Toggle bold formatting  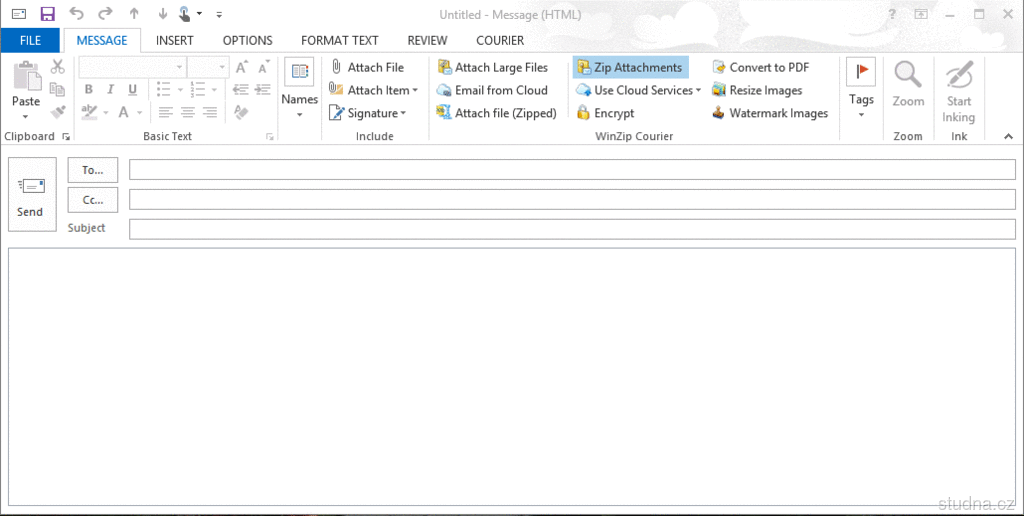[88, 90]
